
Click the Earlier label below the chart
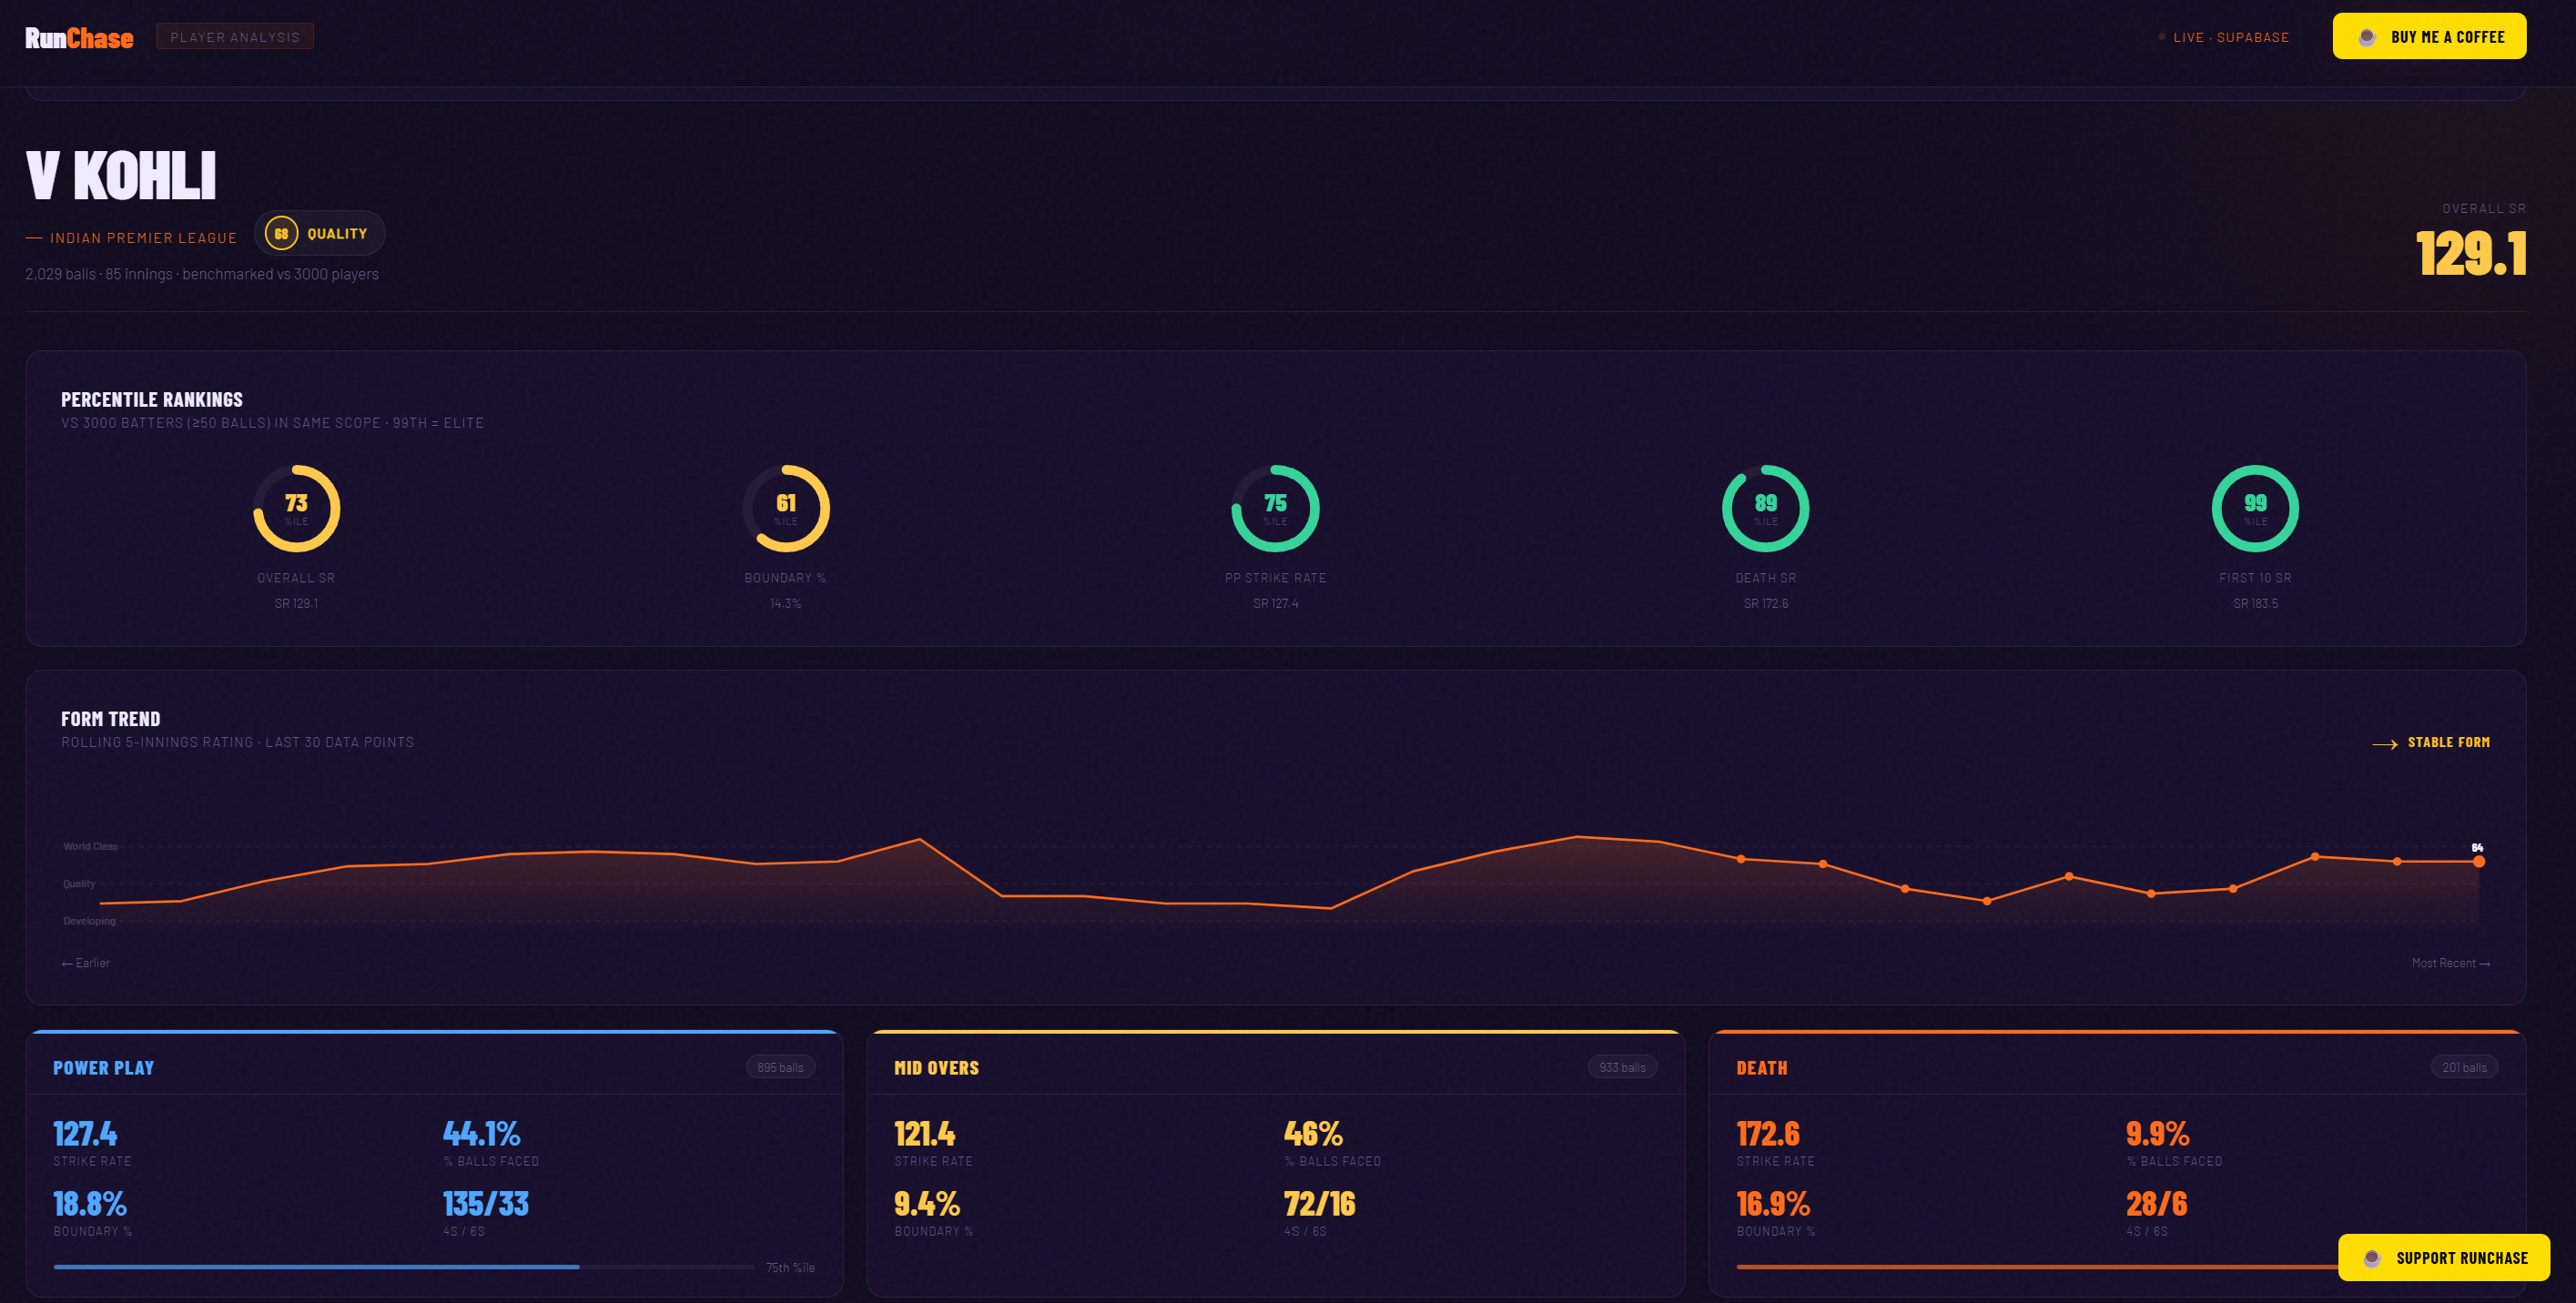[x=86, y=963]
